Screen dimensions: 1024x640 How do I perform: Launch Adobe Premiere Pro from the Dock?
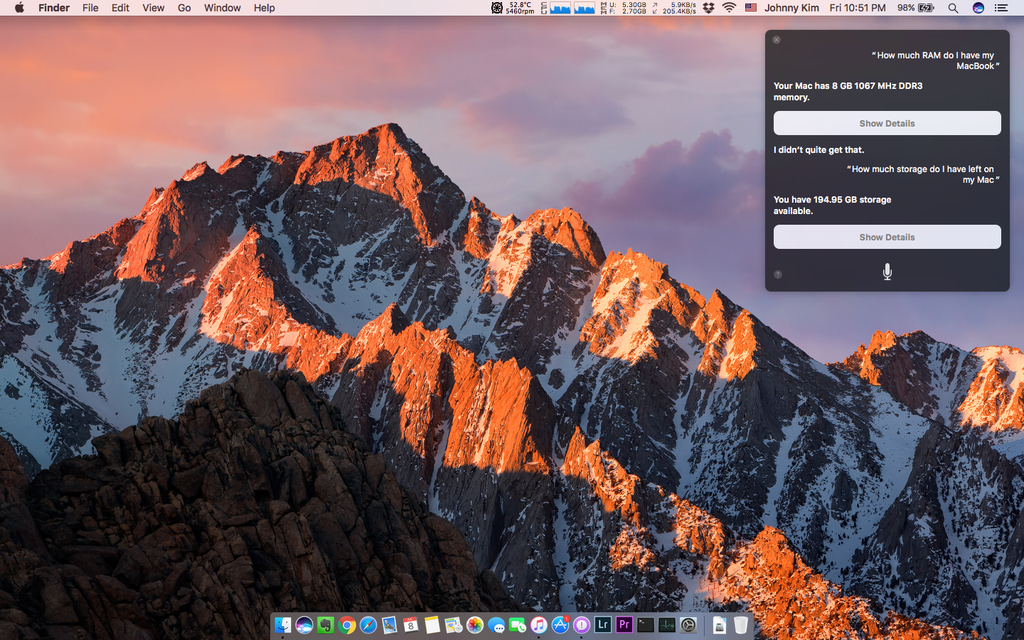pyautogui.click(x=624, y=625)
